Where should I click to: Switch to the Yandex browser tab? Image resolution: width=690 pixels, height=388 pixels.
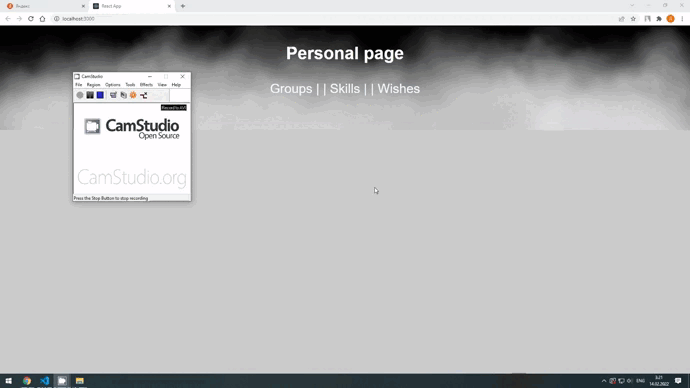pyautogui.click(x=44, y=6)
